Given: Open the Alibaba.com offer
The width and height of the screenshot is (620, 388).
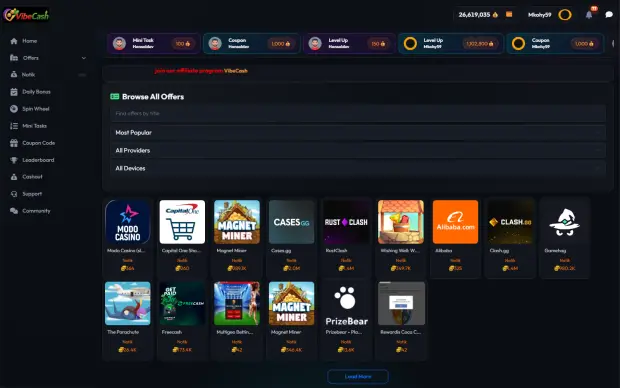Looking at the screenshot, I should tap(455, 237).
